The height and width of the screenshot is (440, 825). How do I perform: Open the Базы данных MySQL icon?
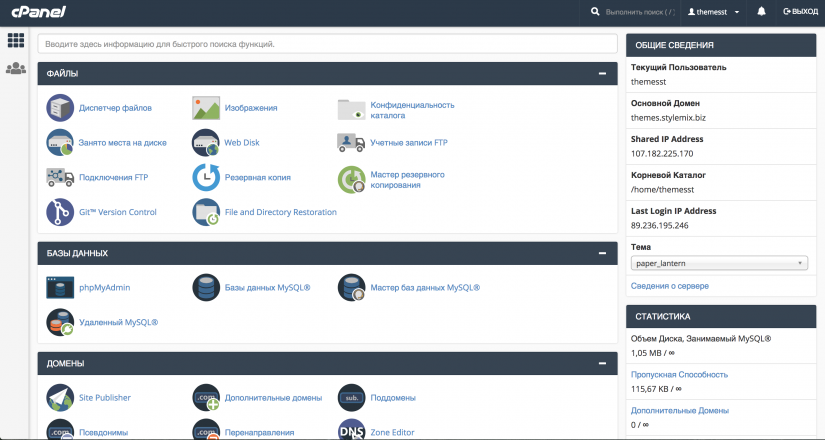pos(206,287)
